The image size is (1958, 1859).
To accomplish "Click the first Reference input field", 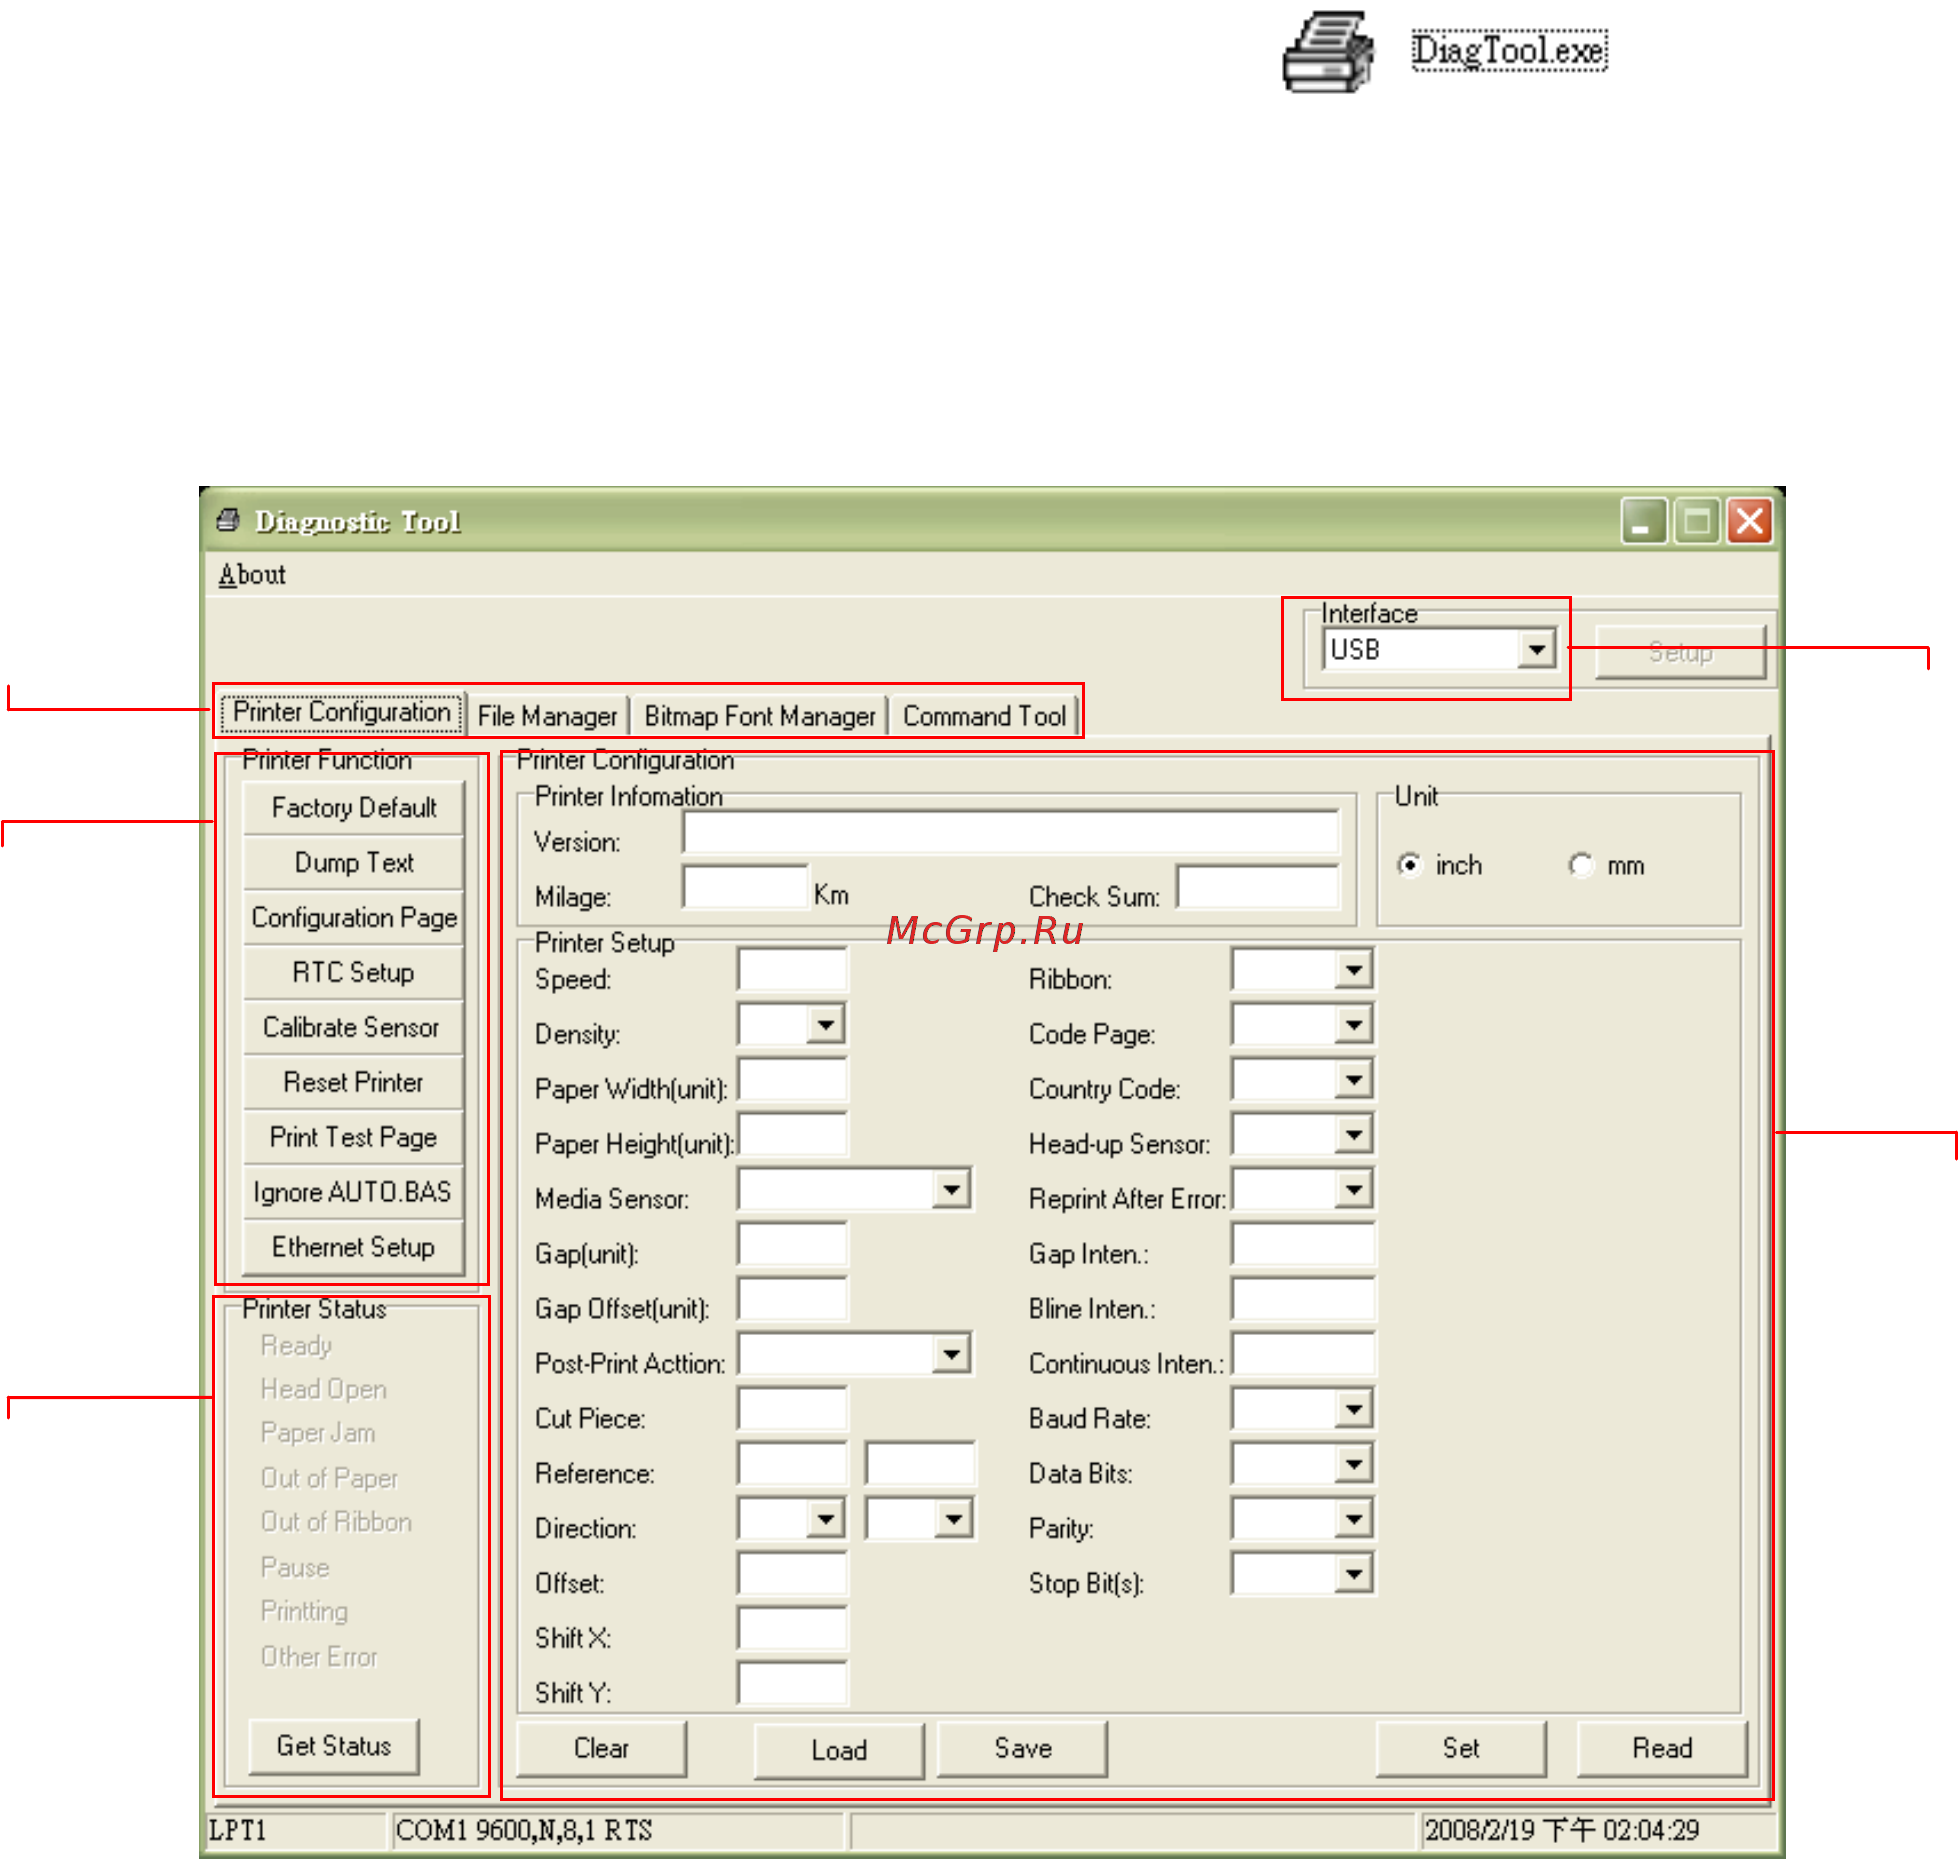I will click(x=792, y=1464).
